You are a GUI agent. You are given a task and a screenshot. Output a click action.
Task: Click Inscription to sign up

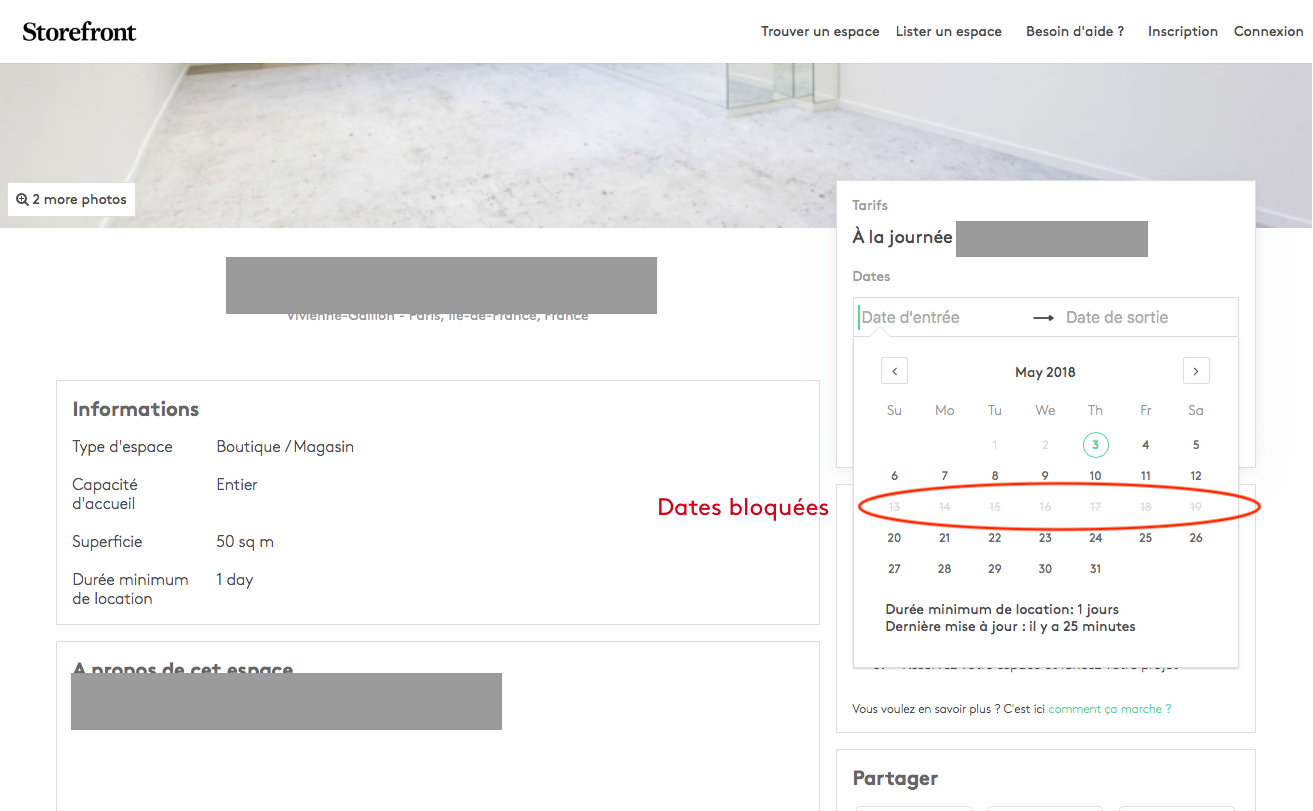(x=1182, y=31)
